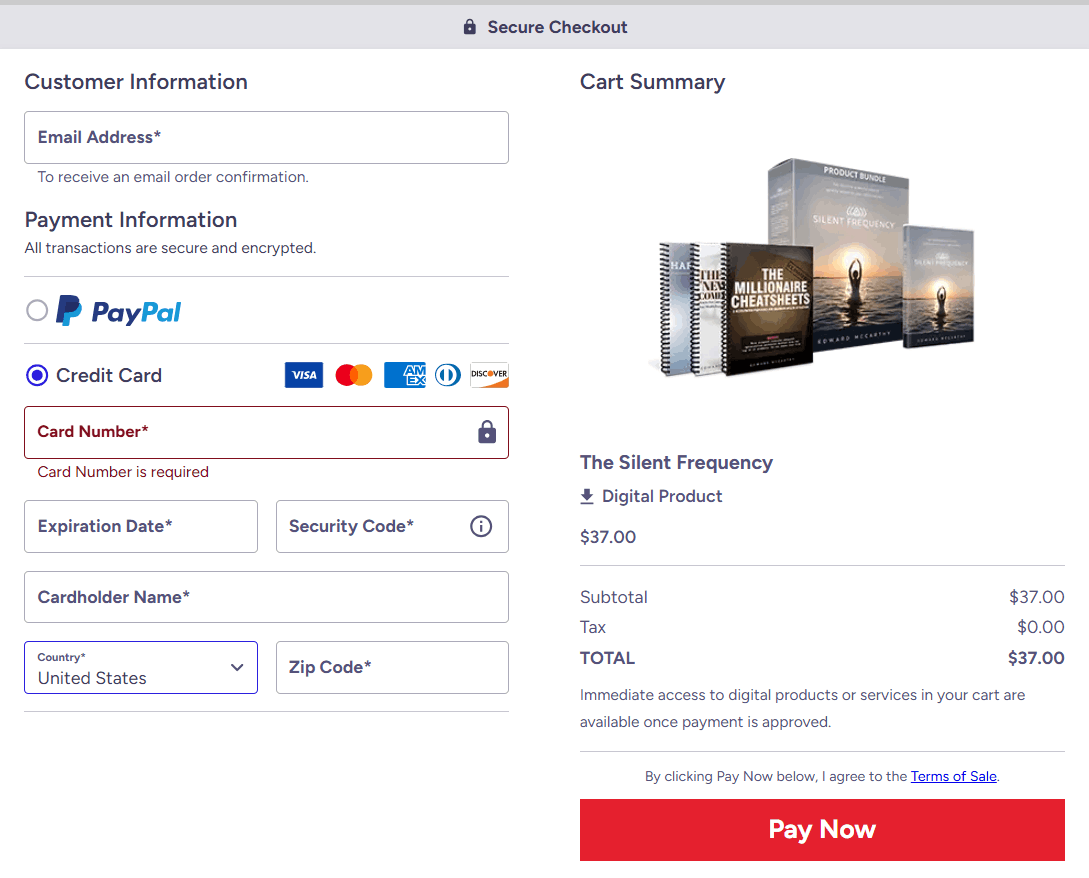Select the Credit Card radio button
Screen dimensions: 1089x878
click(x=37, y=376)
